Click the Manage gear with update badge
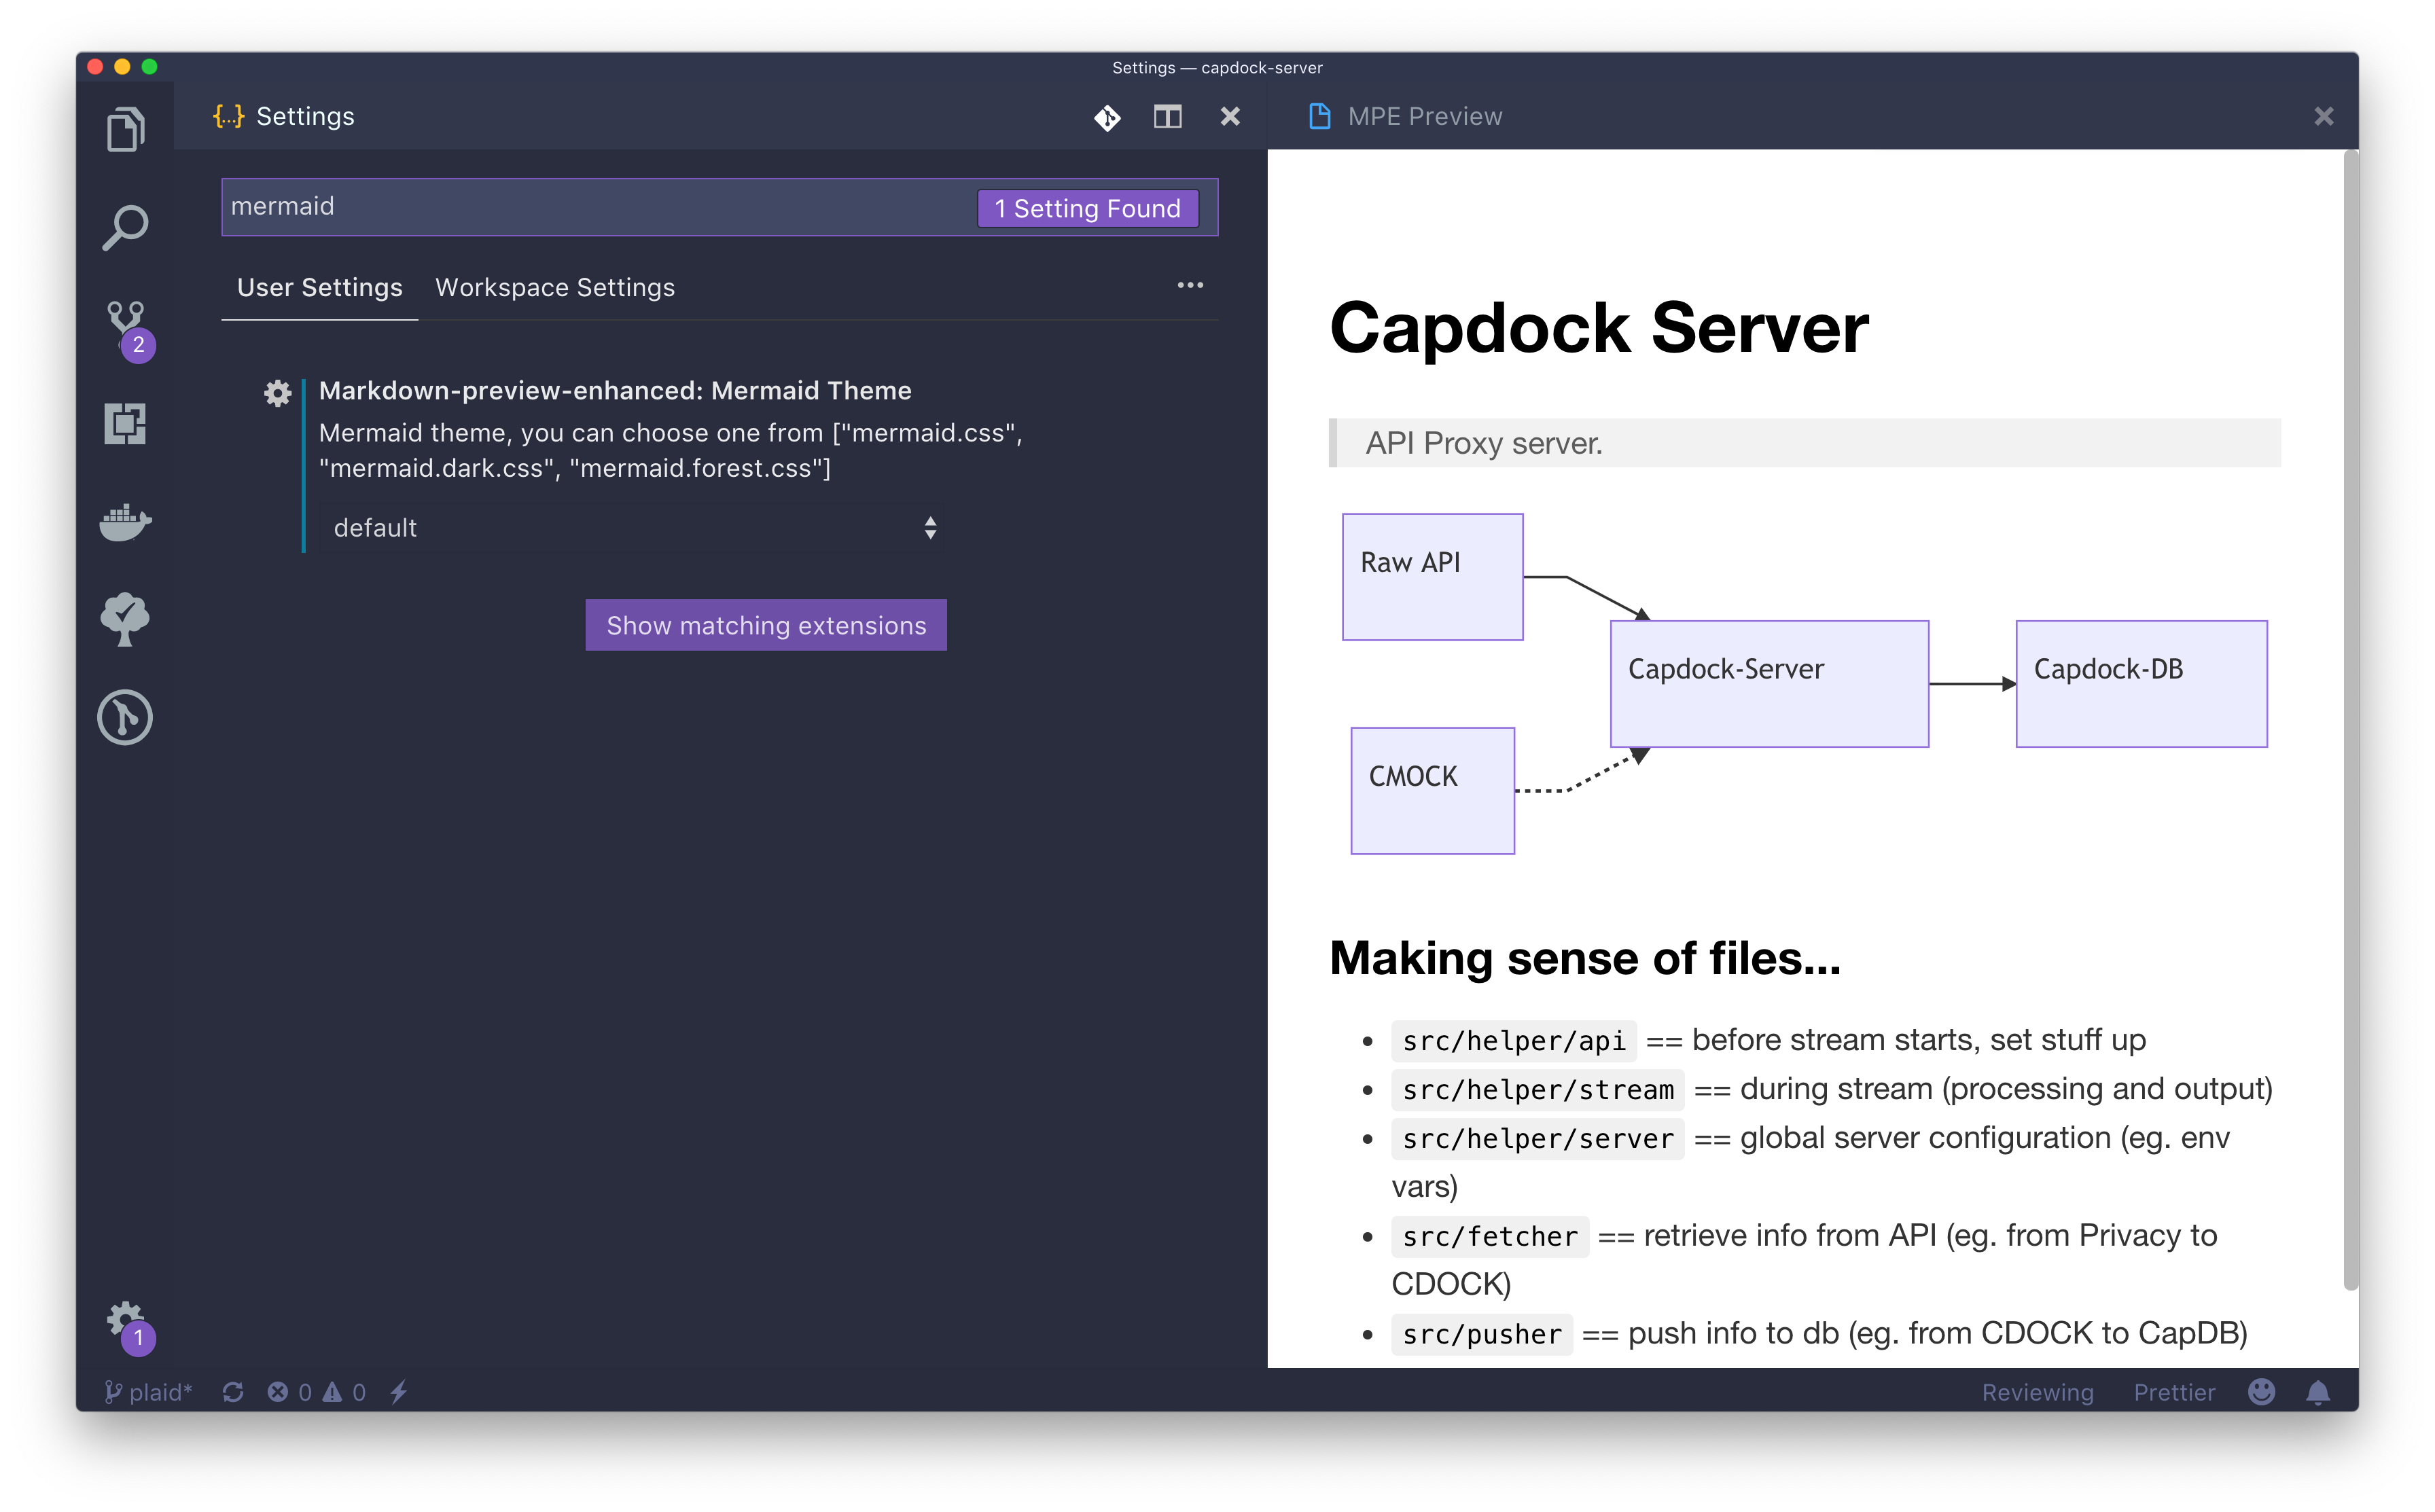The width and height of the screenshot is (2435, 1512). [128, 1326]
